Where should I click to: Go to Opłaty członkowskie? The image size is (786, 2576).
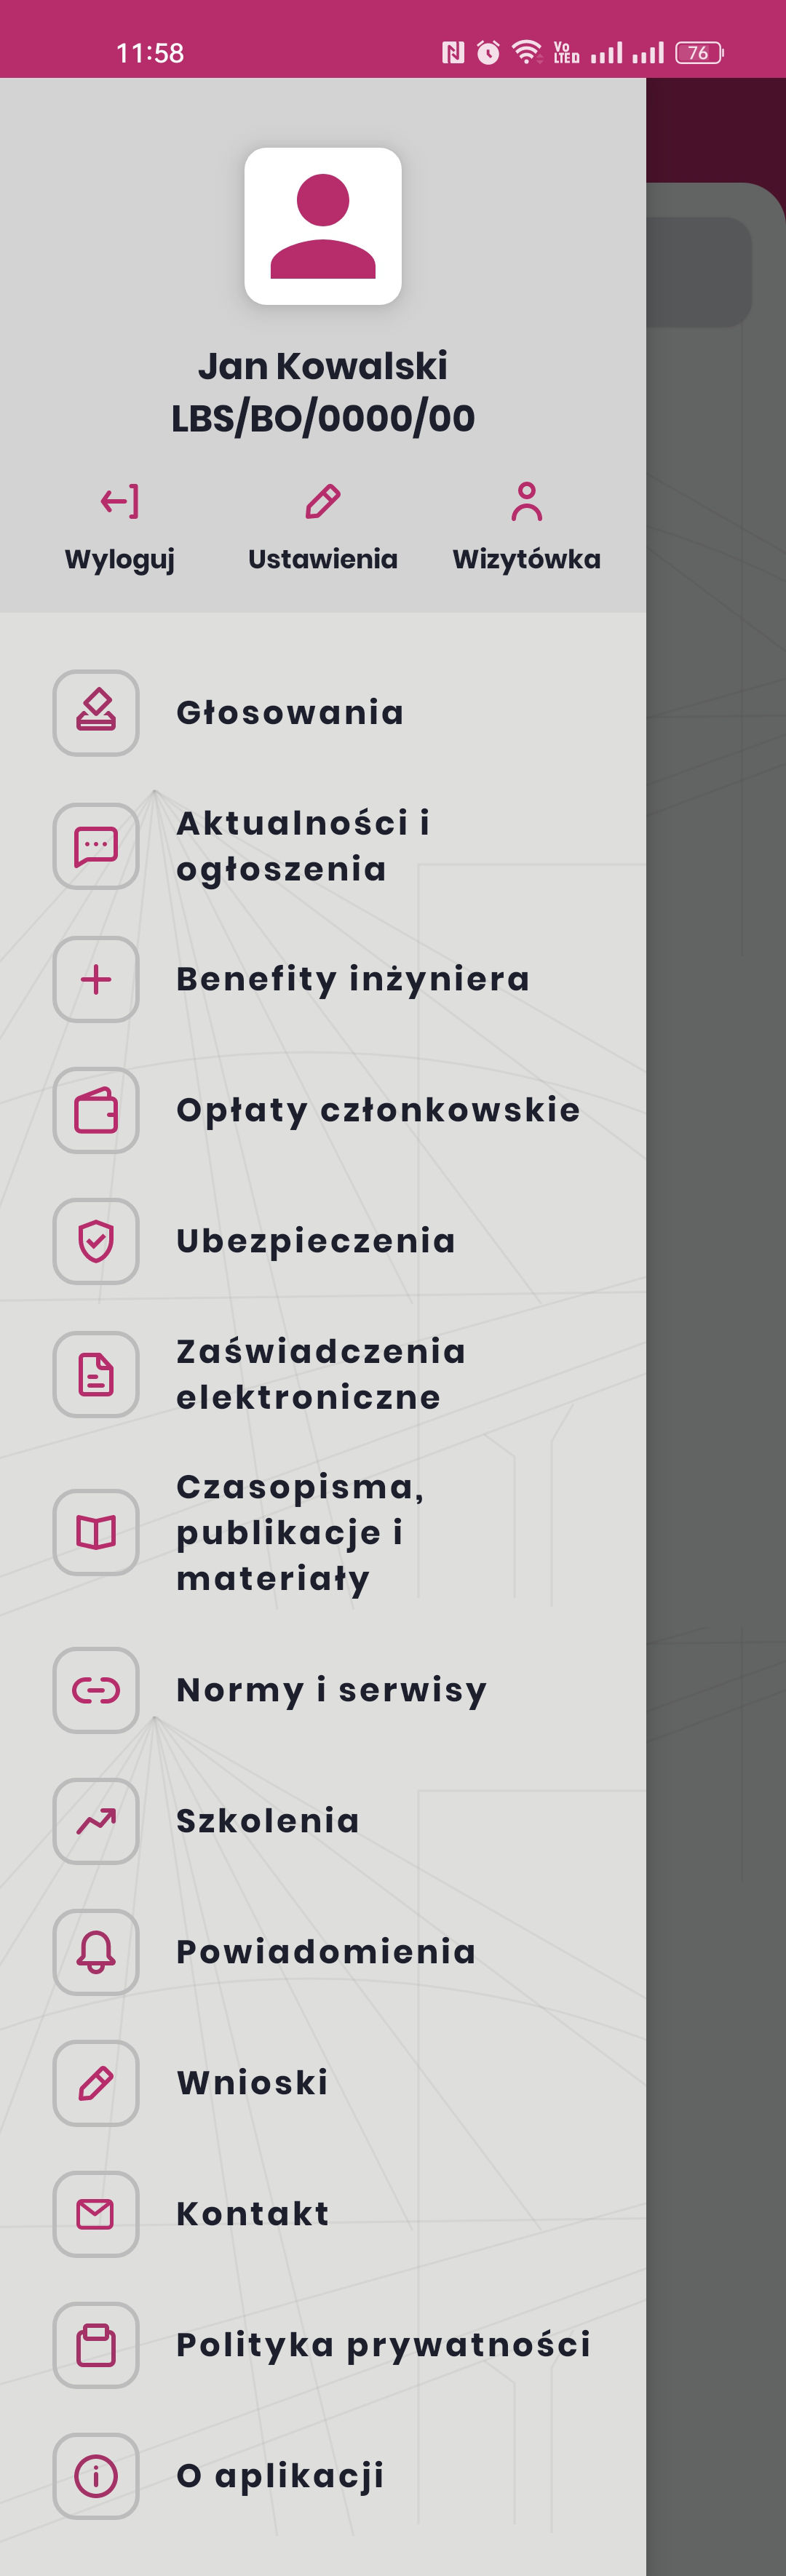[x=378, y=1110]
